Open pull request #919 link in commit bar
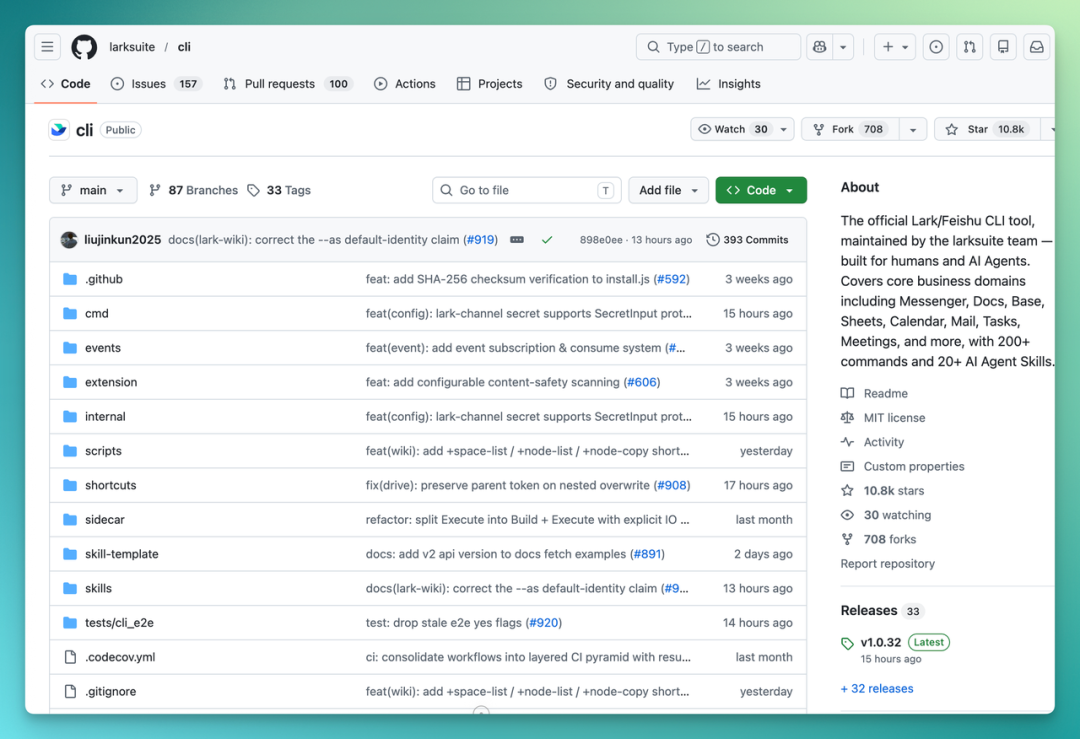1080x739 pixels. (481, 240)
